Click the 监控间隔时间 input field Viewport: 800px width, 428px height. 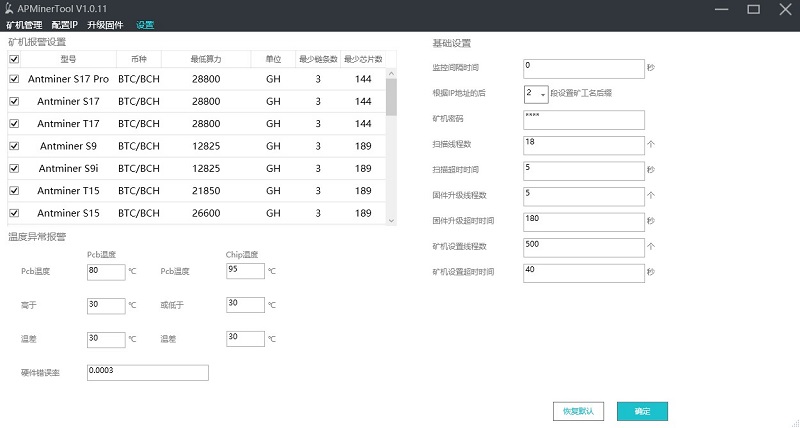click(583, 67)
